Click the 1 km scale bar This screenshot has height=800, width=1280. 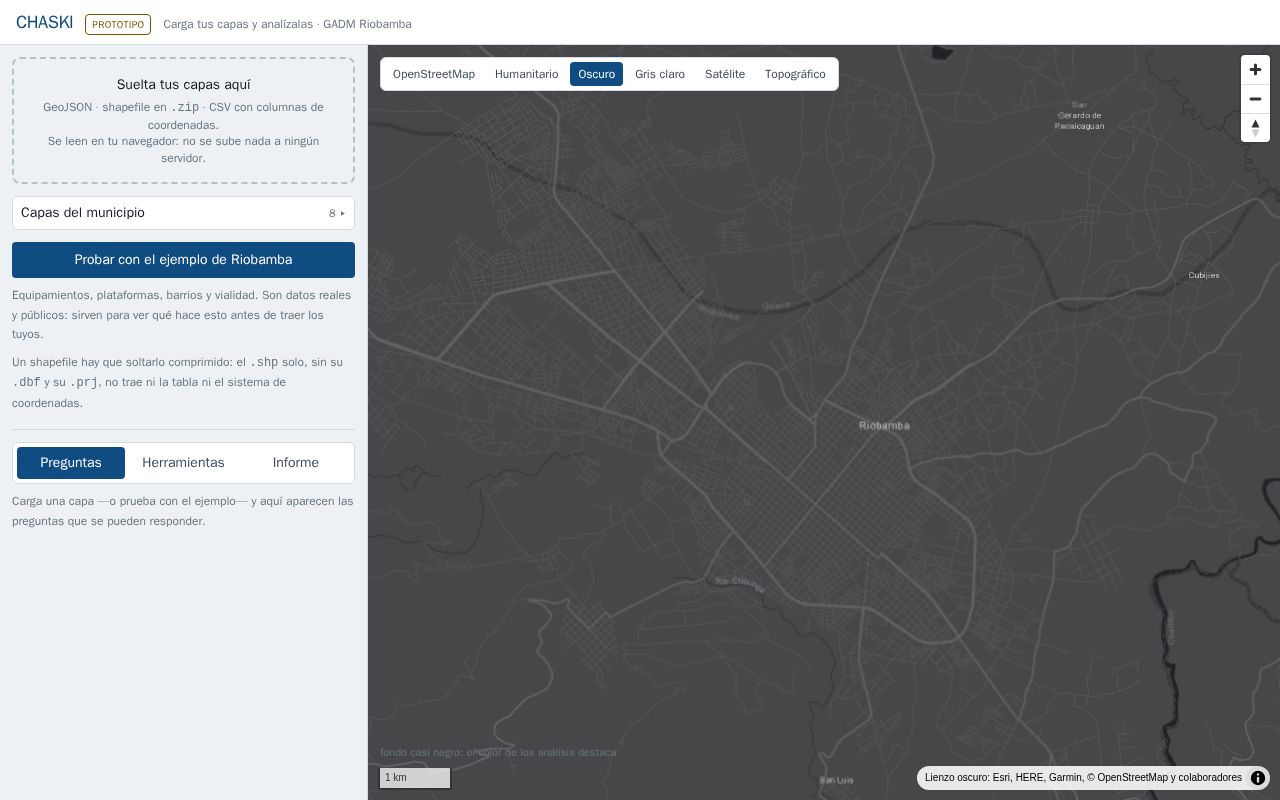pos(415,778)
